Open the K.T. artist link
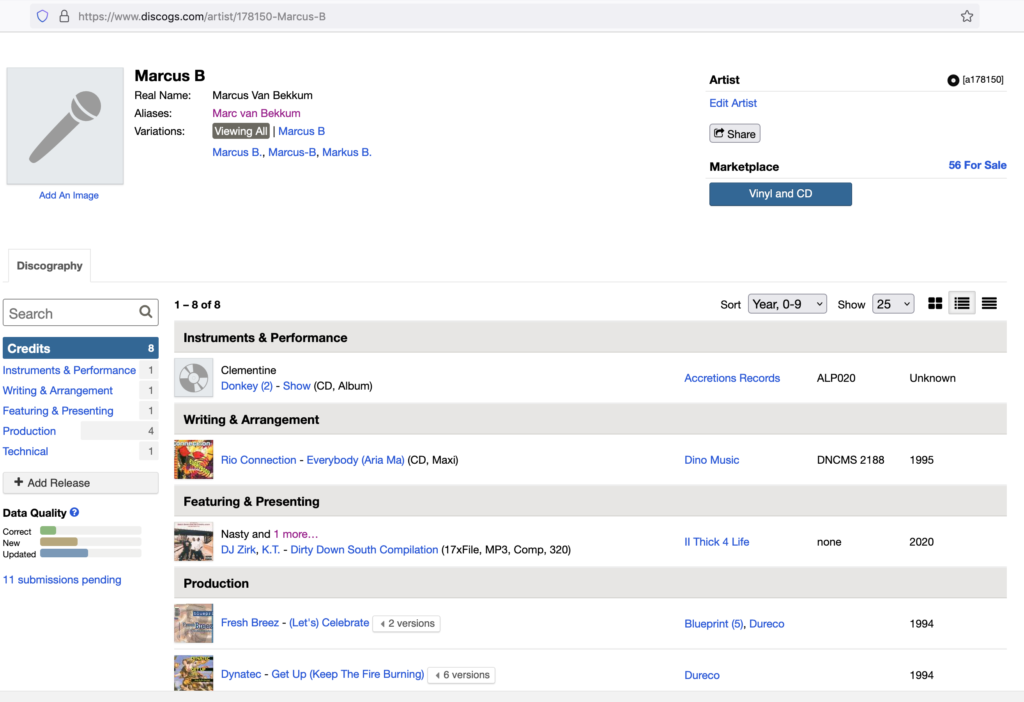 [270, 550]
